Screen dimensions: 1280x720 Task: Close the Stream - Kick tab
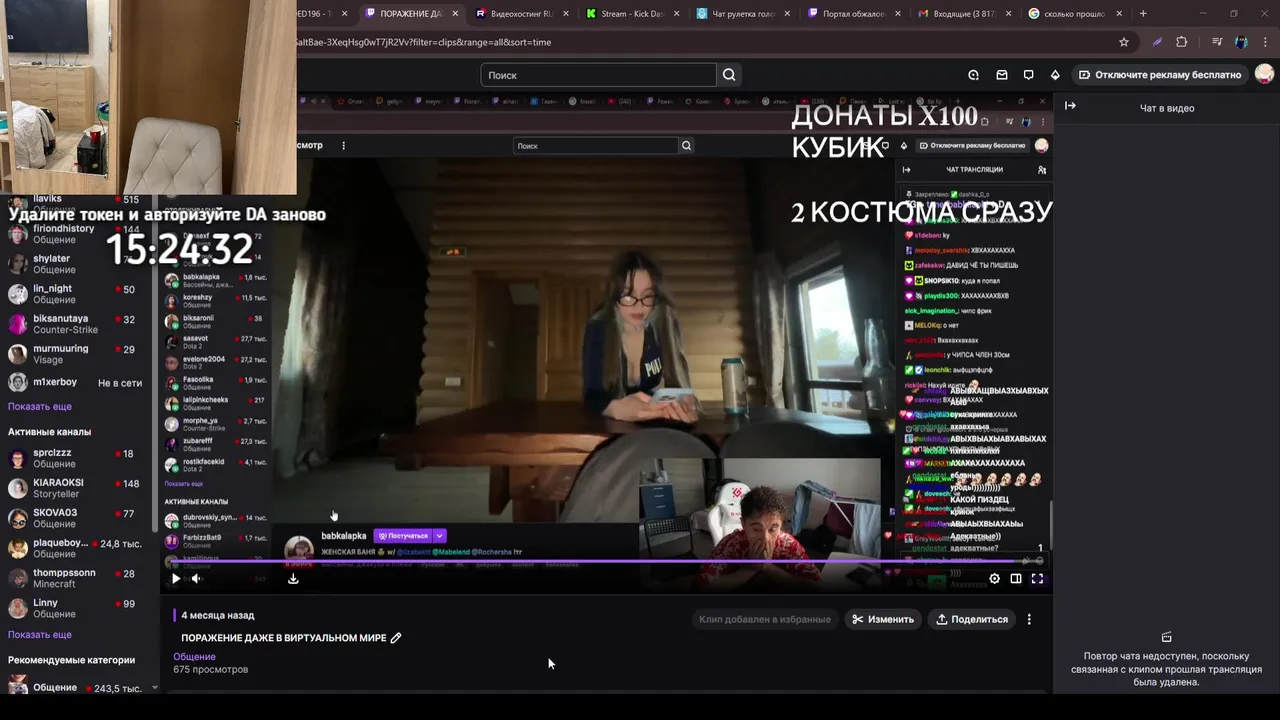(x=677, y=14)
